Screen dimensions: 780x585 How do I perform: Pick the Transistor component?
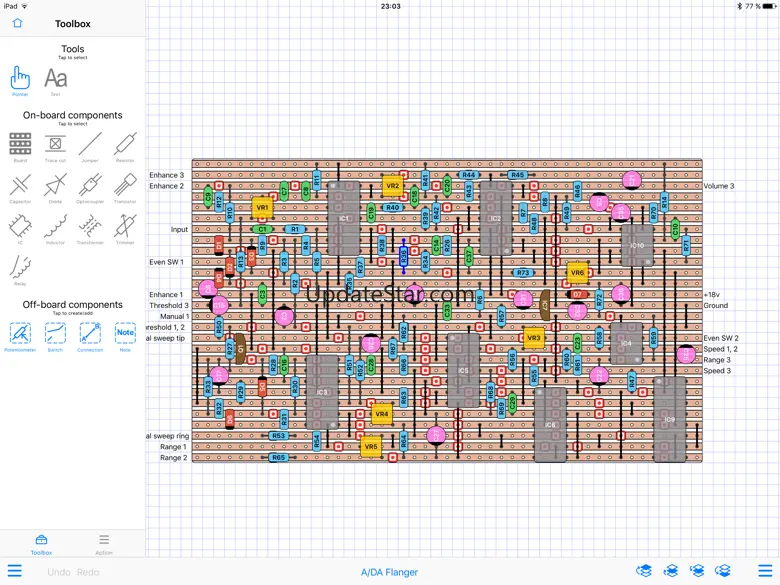(x=125, y=188)
